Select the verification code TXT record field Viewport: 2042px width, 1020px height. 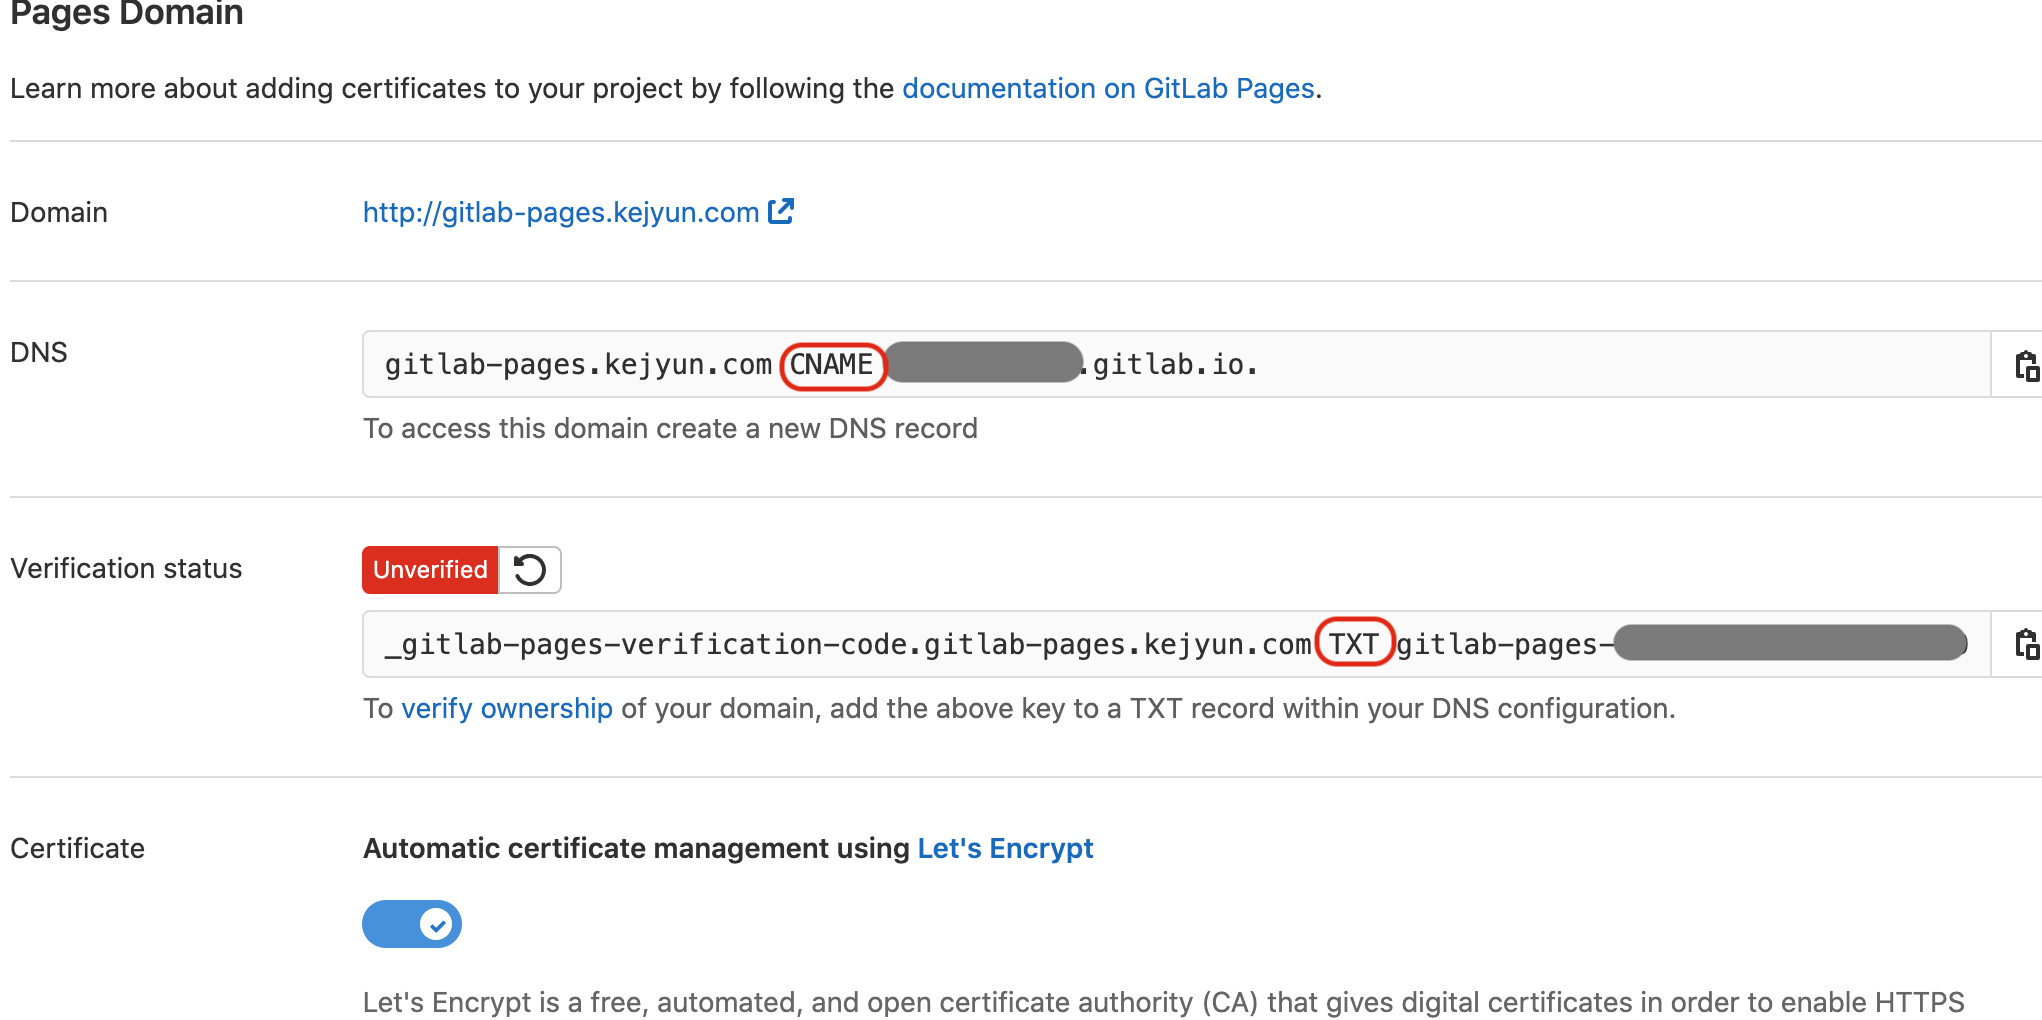[x=1177, y=644]
